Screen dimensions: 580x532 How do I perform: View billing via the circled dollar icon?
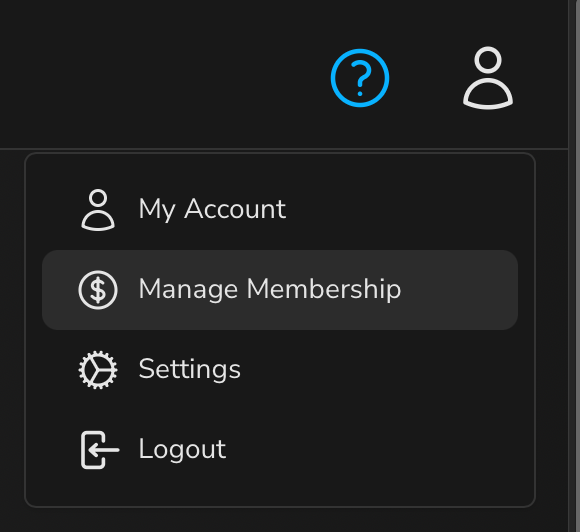tap(98, 290)
